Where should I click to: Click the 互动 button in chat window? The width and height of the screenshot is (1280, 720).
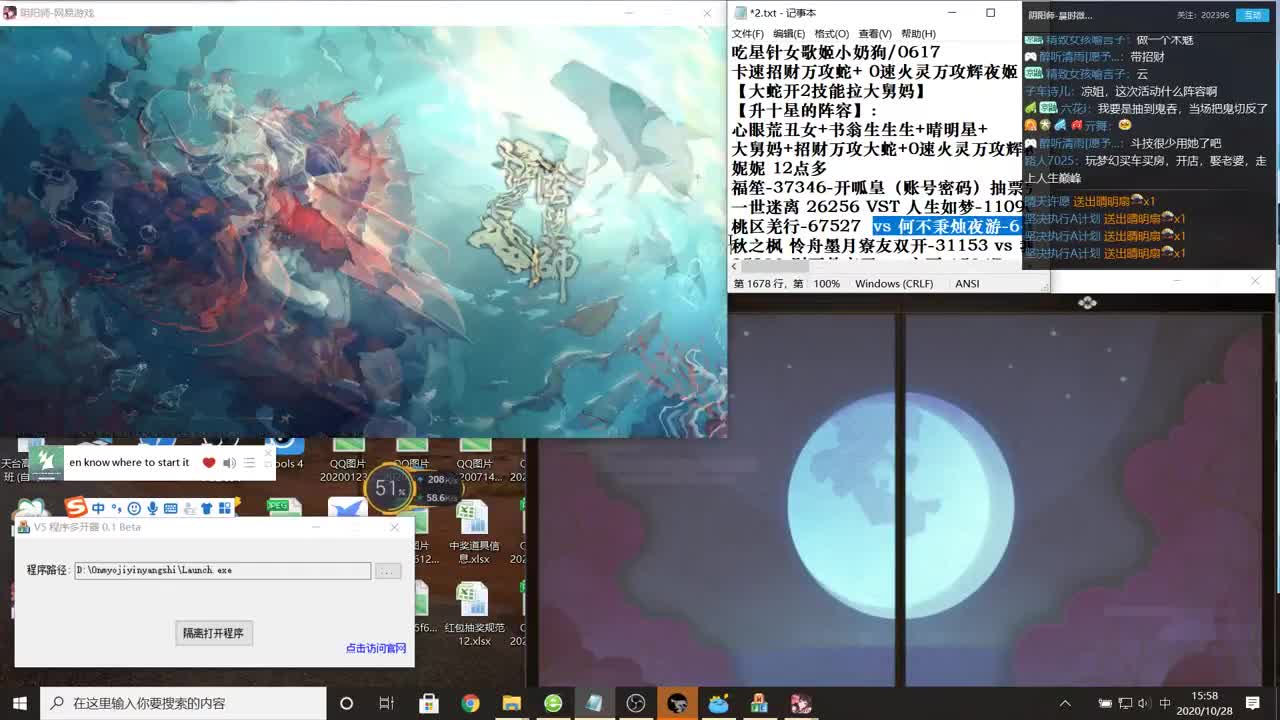(x=1251, y=15)
